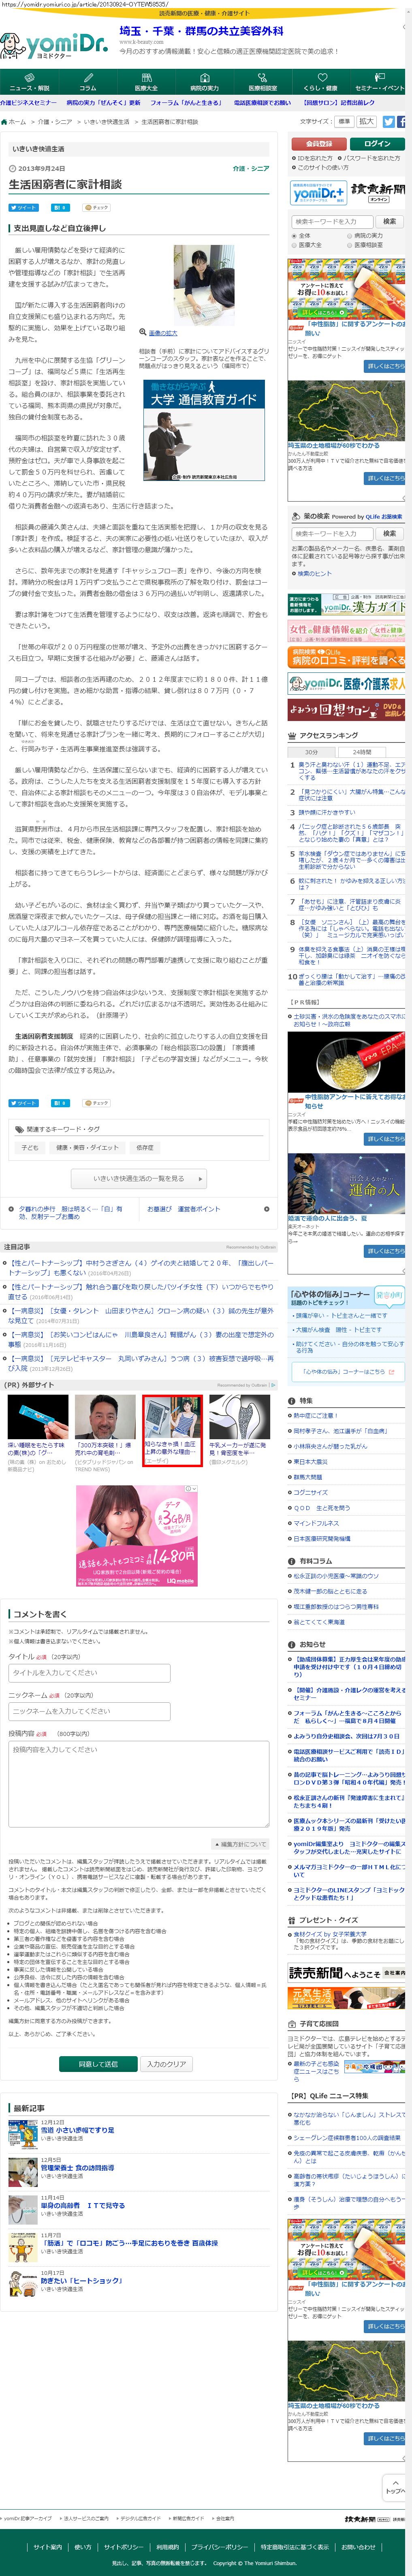Screen dimensions: 412x2576
Task: Click the article photo of consultation
Action: 204,286
